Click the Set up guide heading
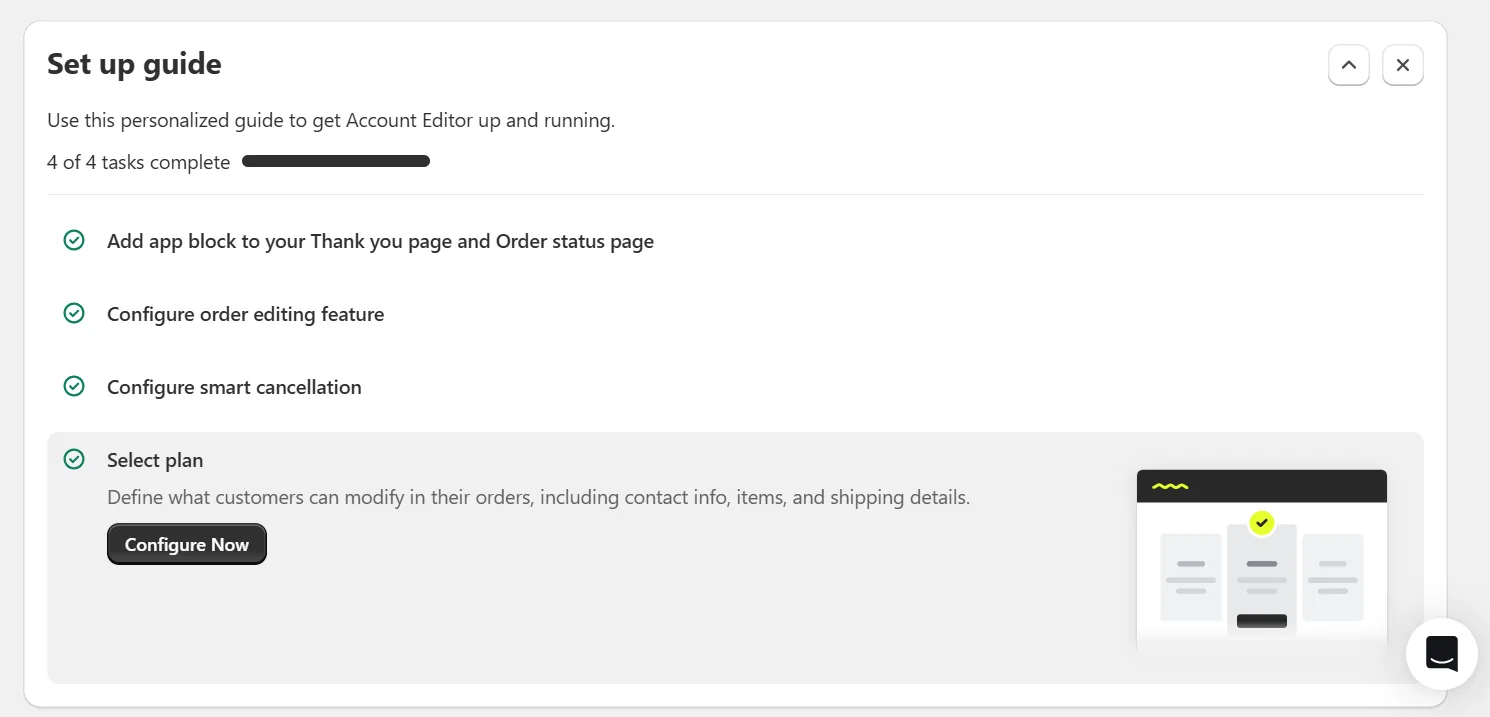Image resolution: width=1490 pixels, height=717 pixels. 134,64
